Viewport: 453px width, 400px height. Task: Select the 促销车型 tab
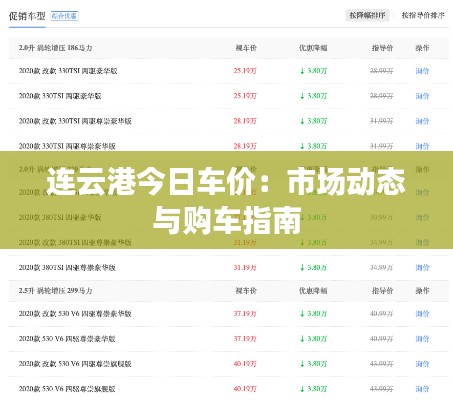[x=27, y=16]
